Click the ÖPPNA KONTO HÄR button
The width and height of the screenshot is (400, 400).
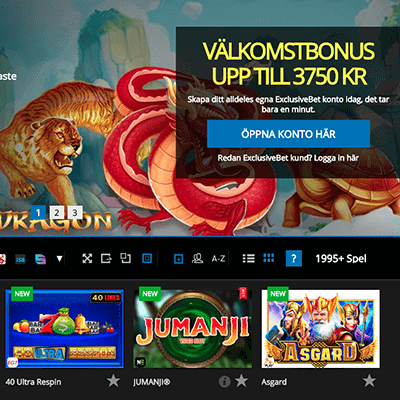[x=288, y=134]
